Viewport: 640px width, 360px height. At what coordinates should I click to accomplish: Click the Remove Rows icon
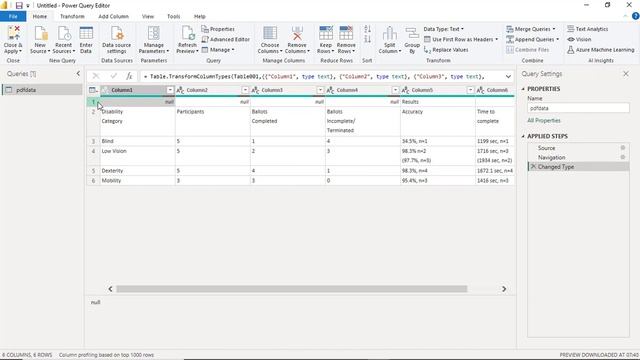(x=346, y=33)
